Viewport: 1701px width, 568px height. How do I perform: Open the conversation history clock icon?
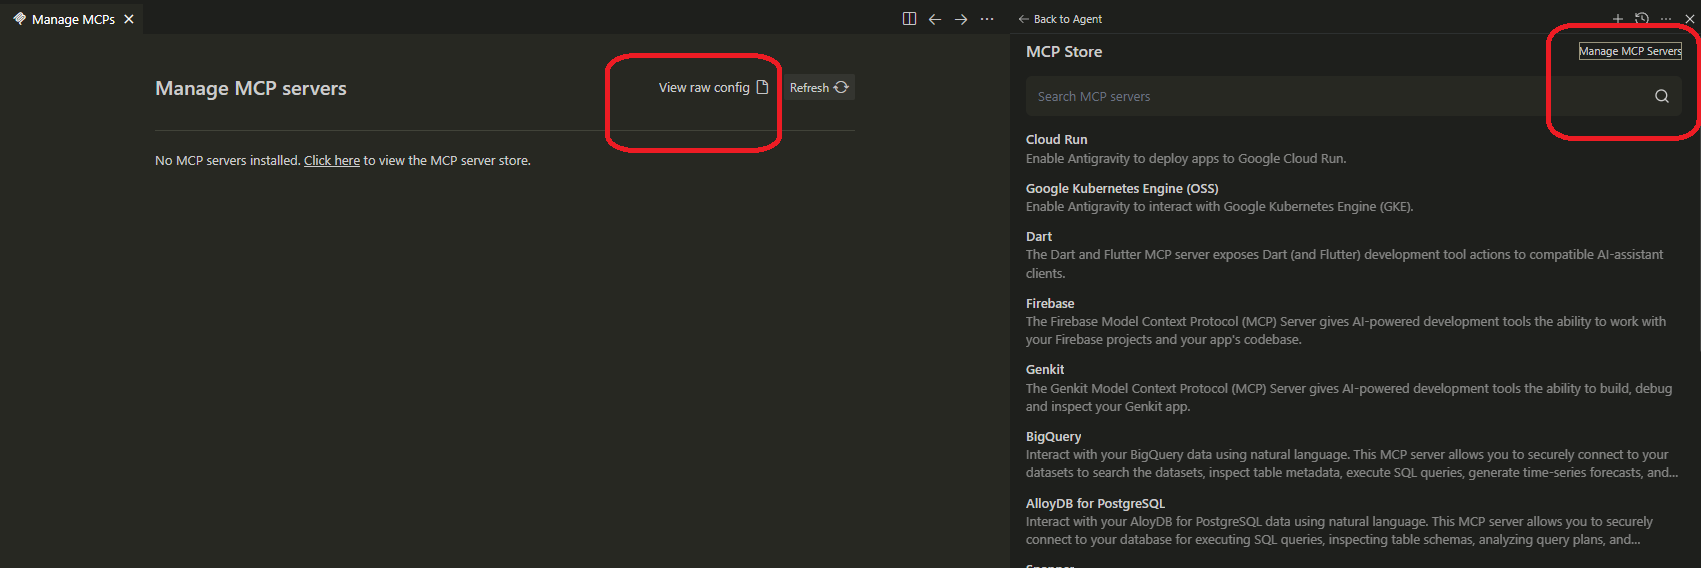click(1641, 19)
